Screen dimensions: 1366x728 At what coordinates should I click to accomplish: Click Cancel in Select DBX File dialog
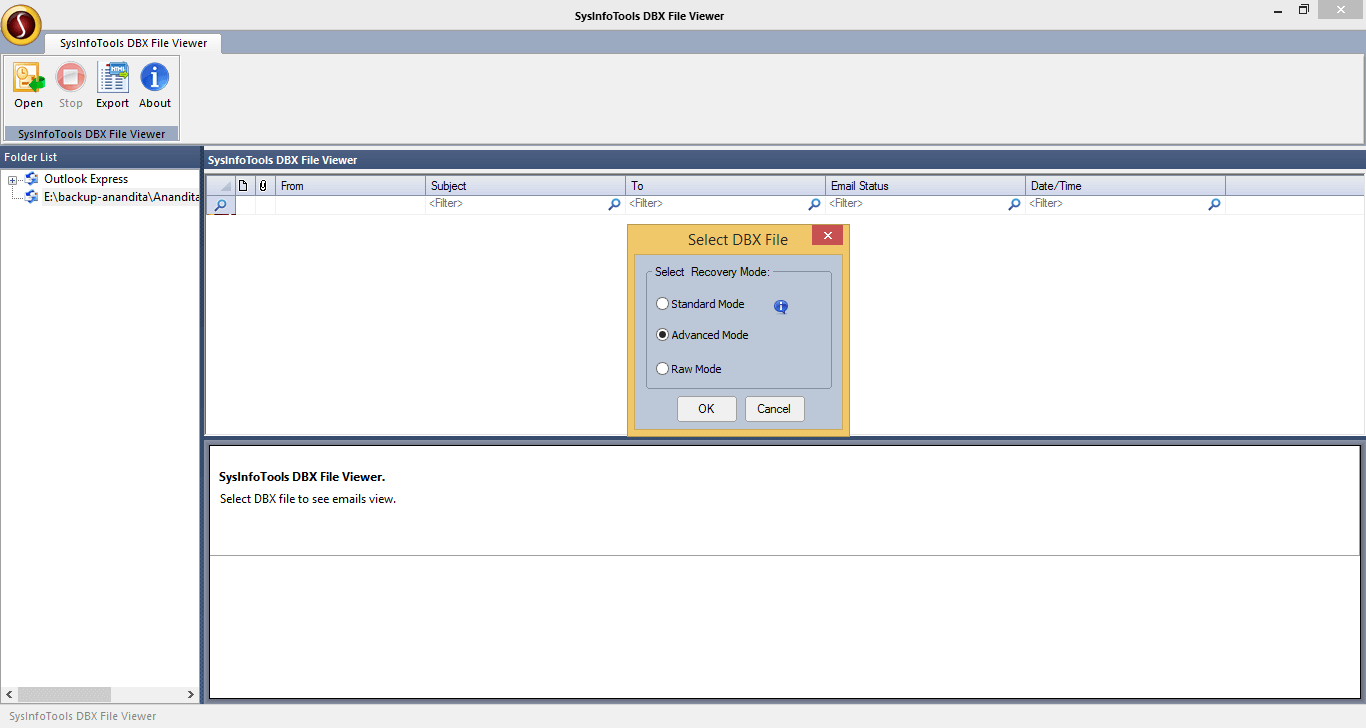pyautogui.click(x=774, y=409)
